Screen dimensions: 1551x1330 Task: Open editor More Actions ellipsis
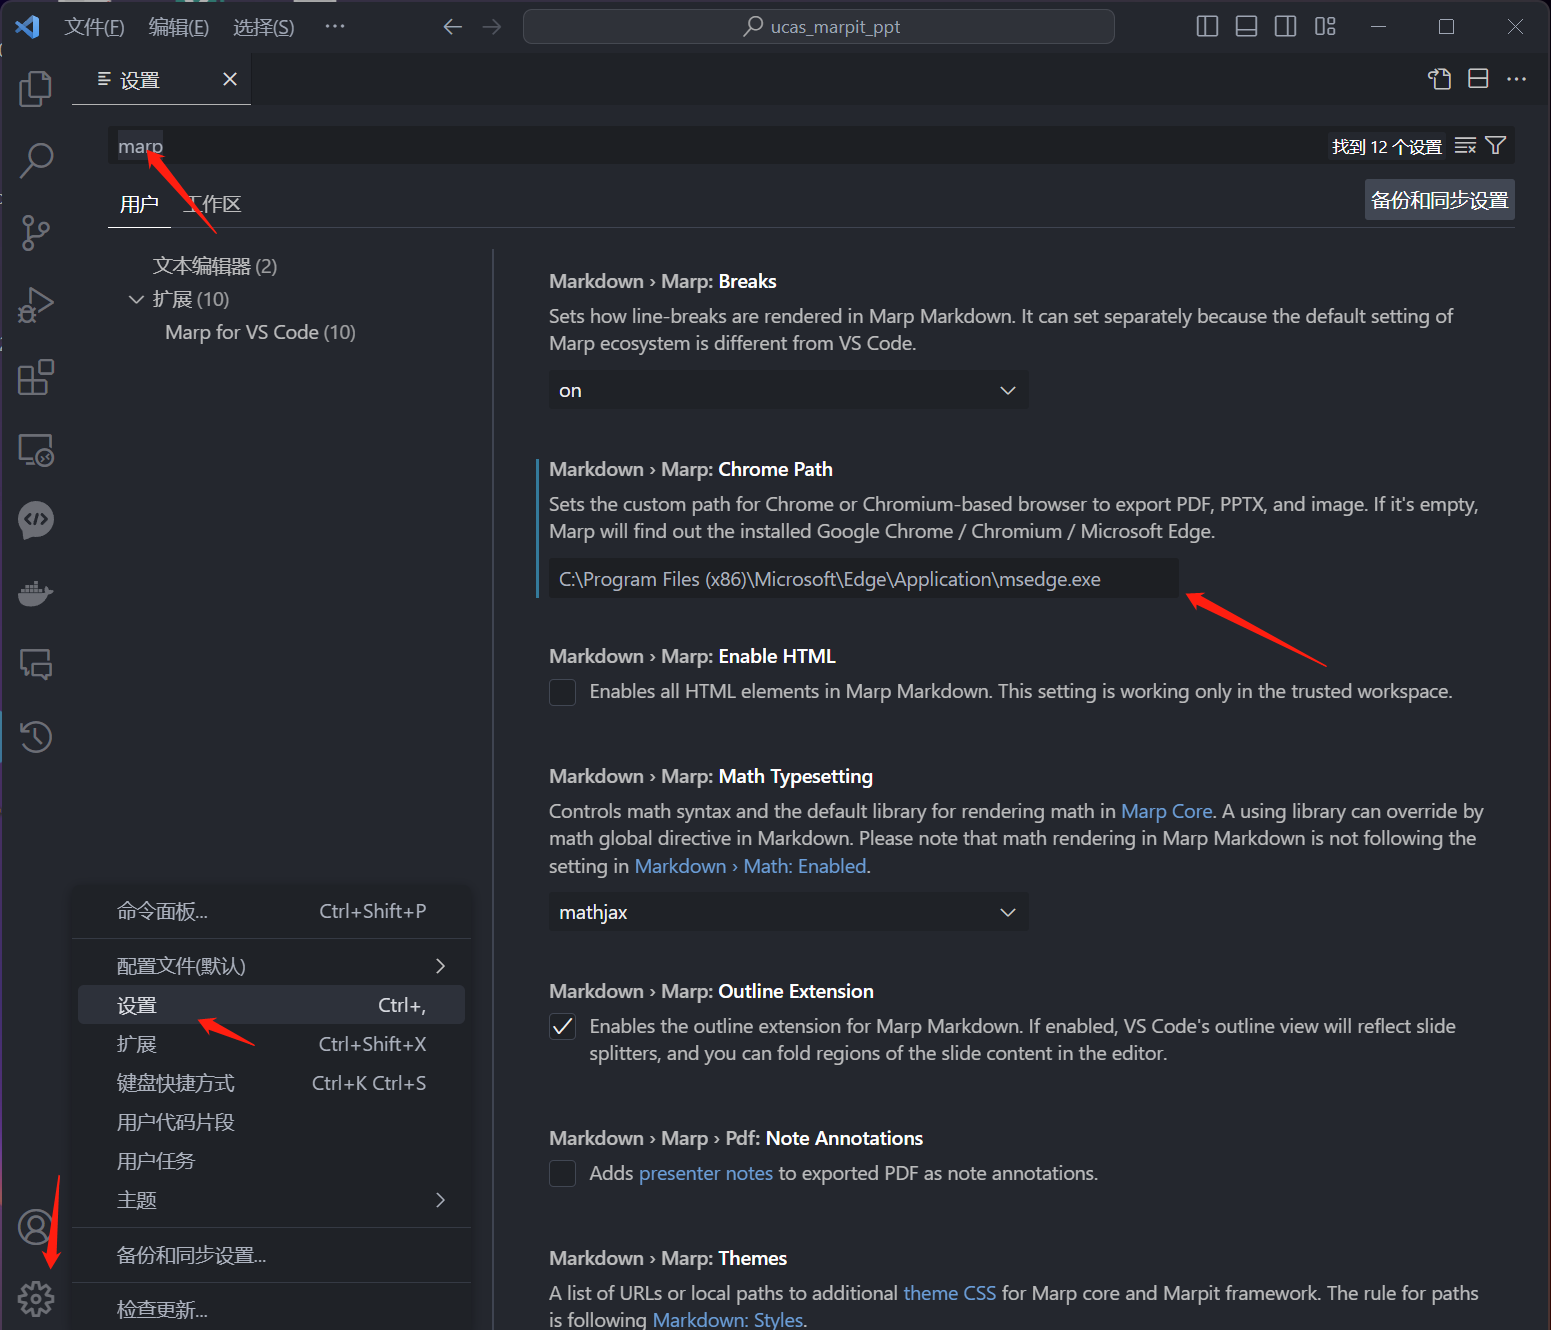click(x=1516, y=79)
